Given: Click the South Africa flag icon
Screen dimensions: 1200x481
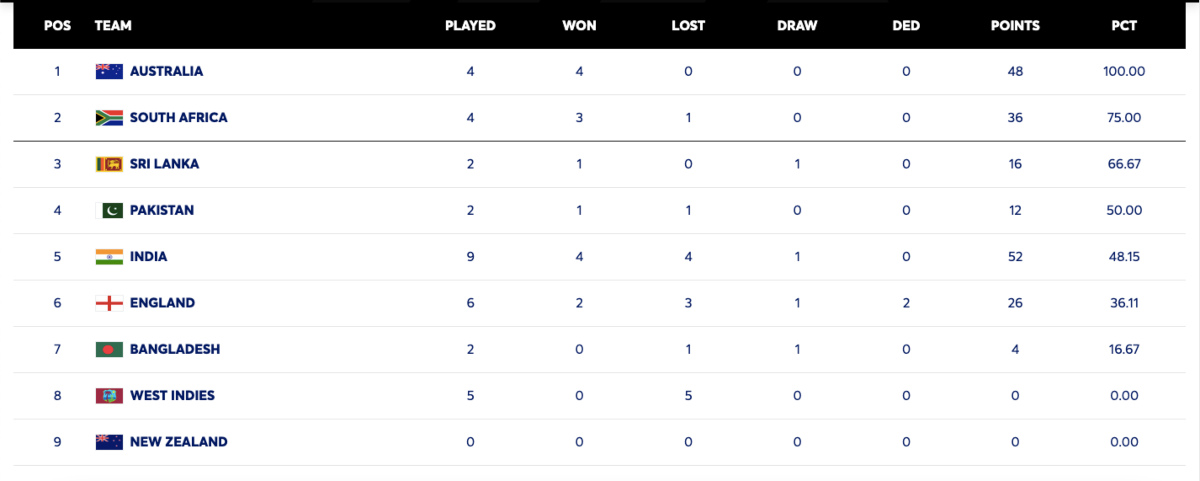Looking at the screenshot, I should coord(109,117).
